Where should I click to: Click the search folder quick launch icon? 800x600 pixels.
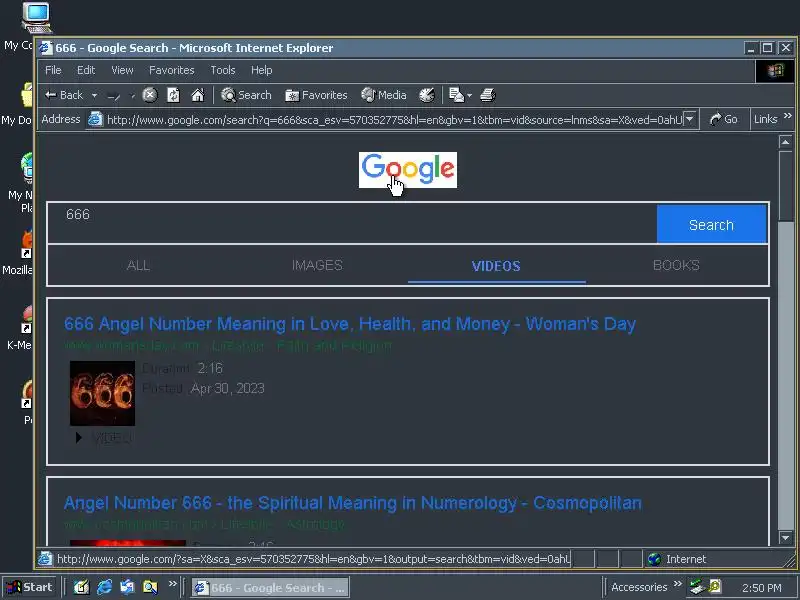[150, 587]
